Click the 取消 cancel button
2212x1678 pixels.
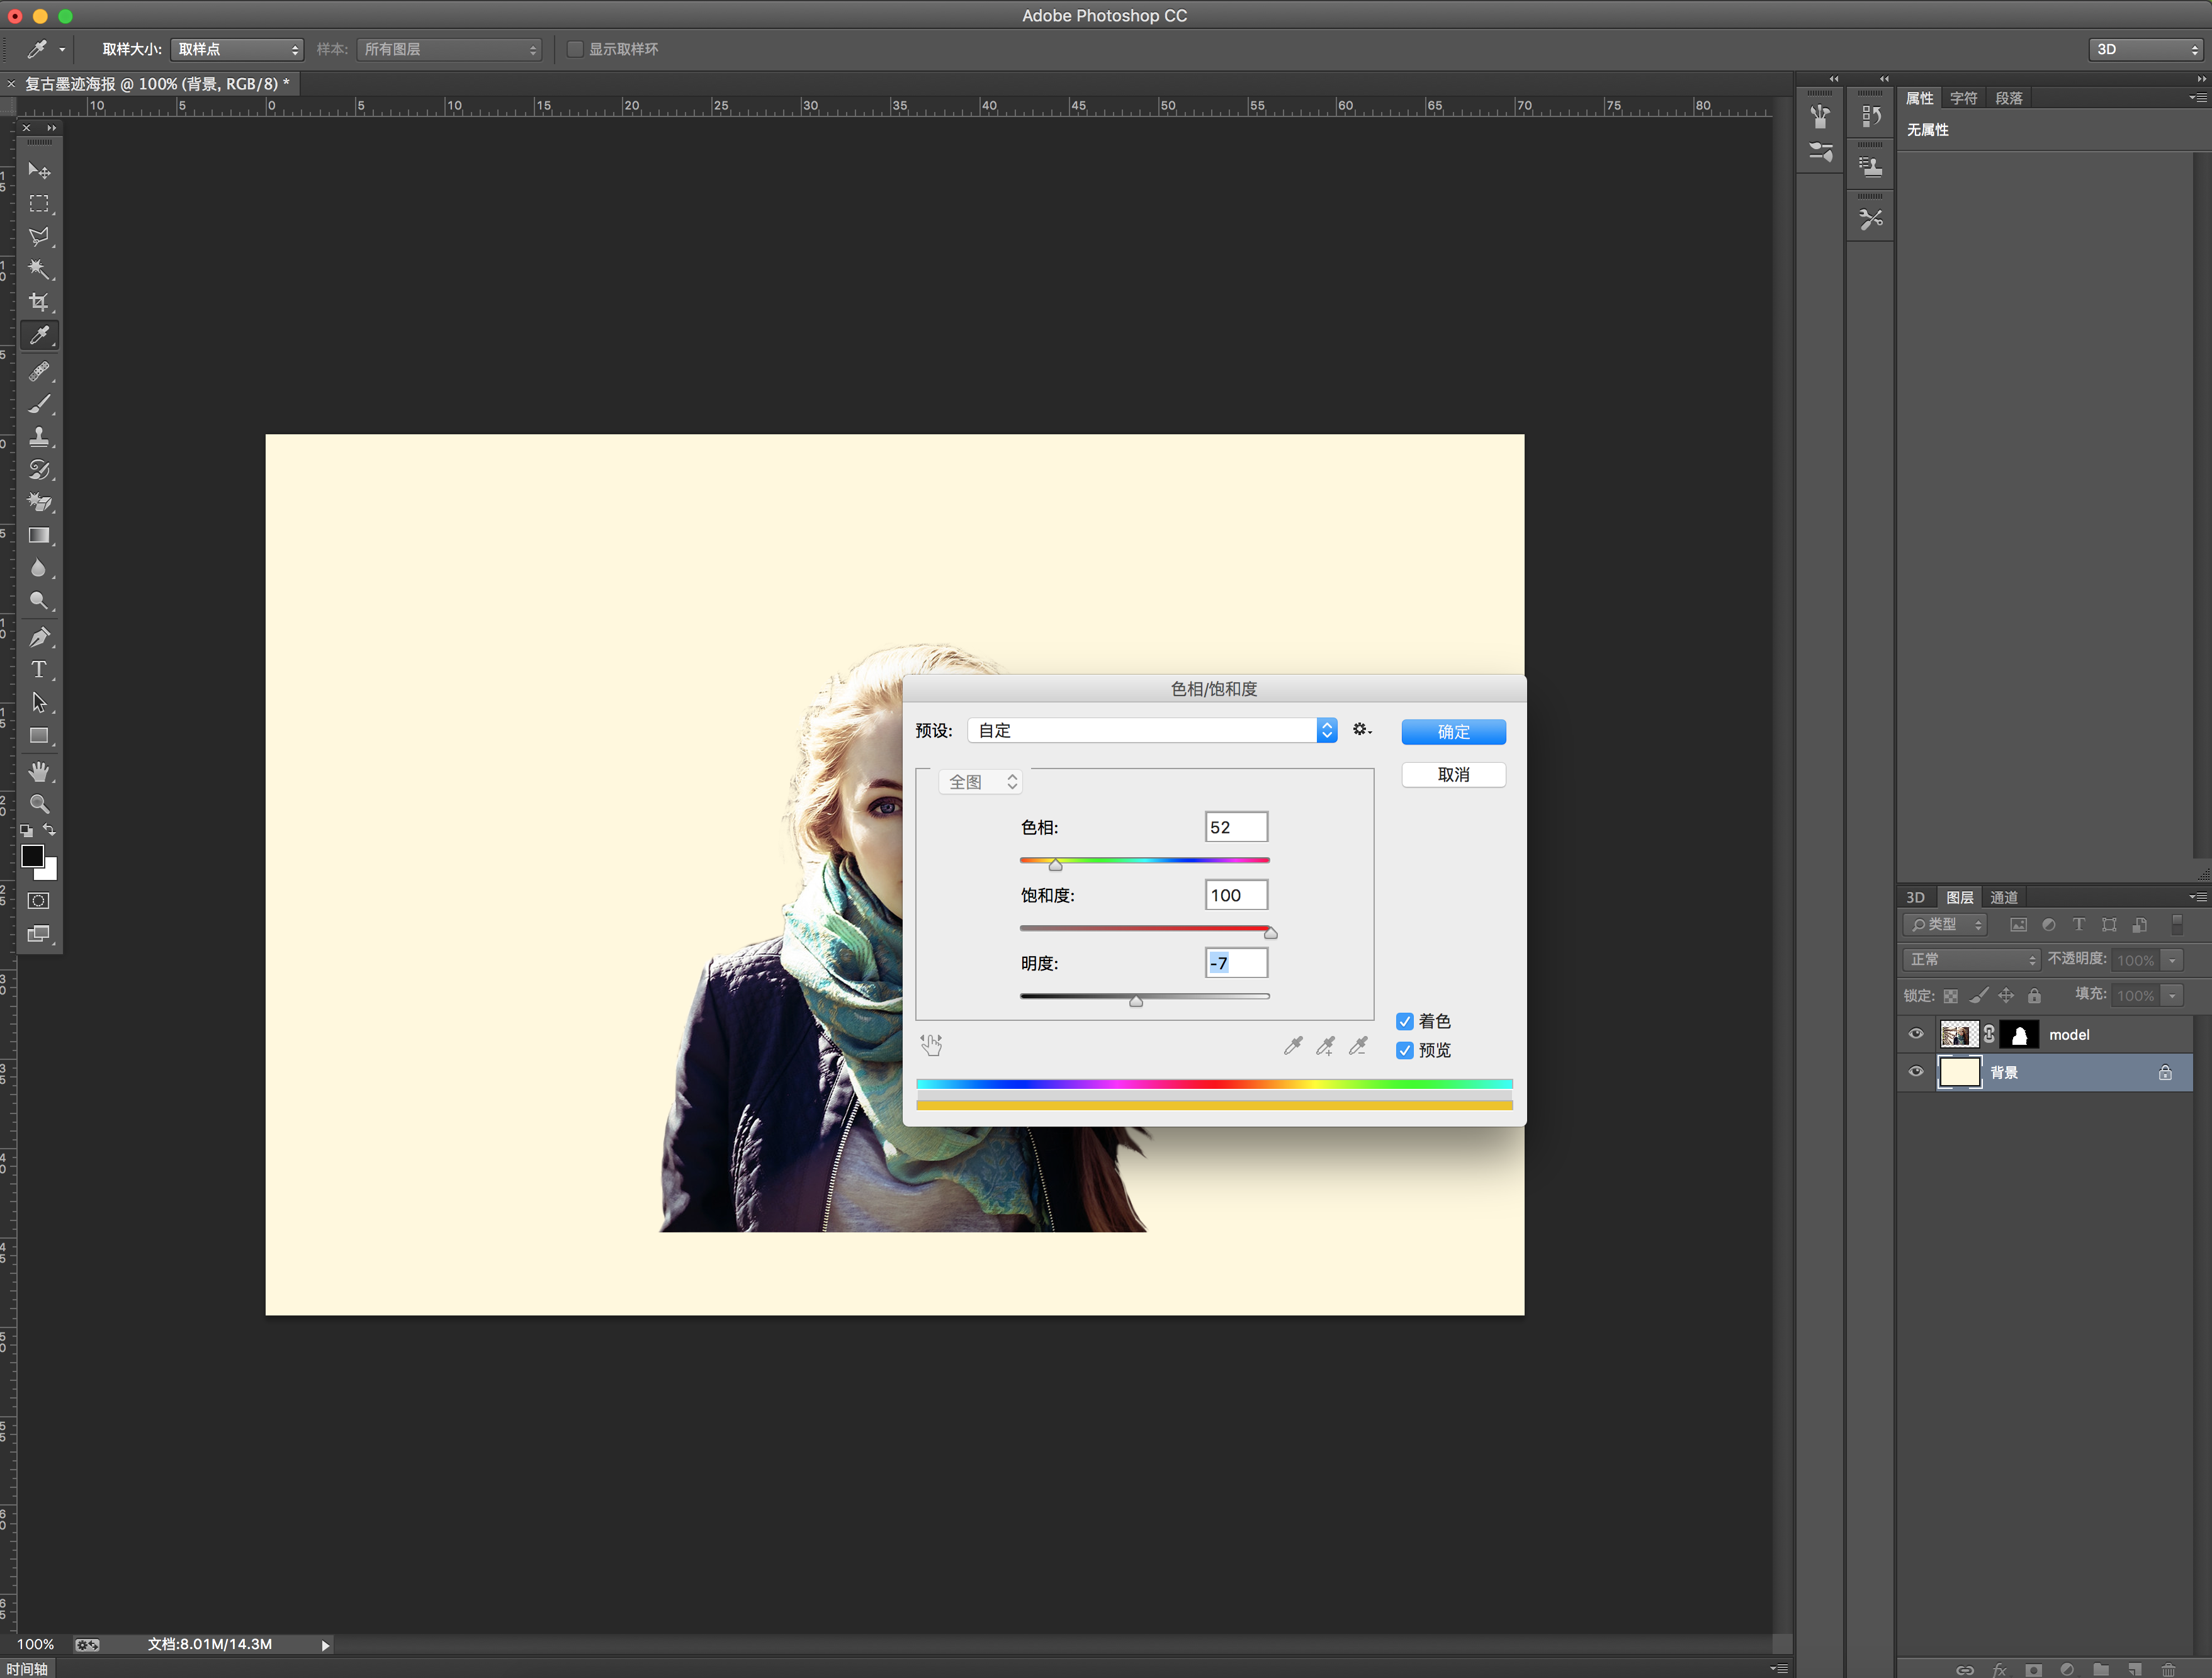1452,775
